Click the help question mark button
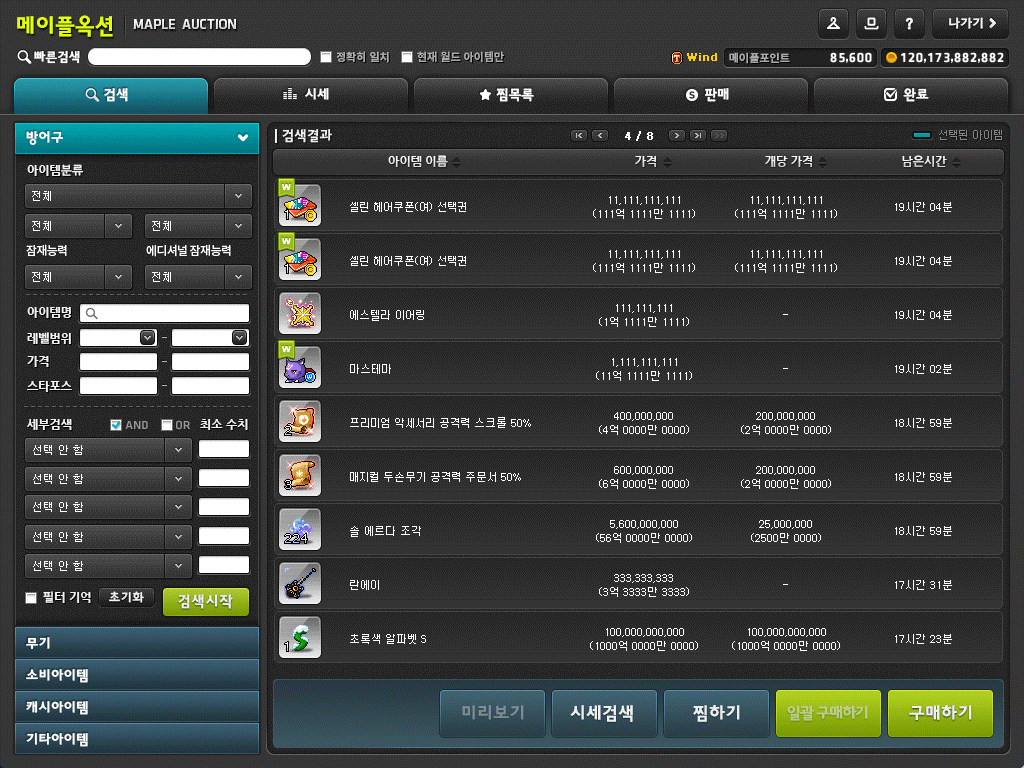1024x768 pixels. coord(908,23)
